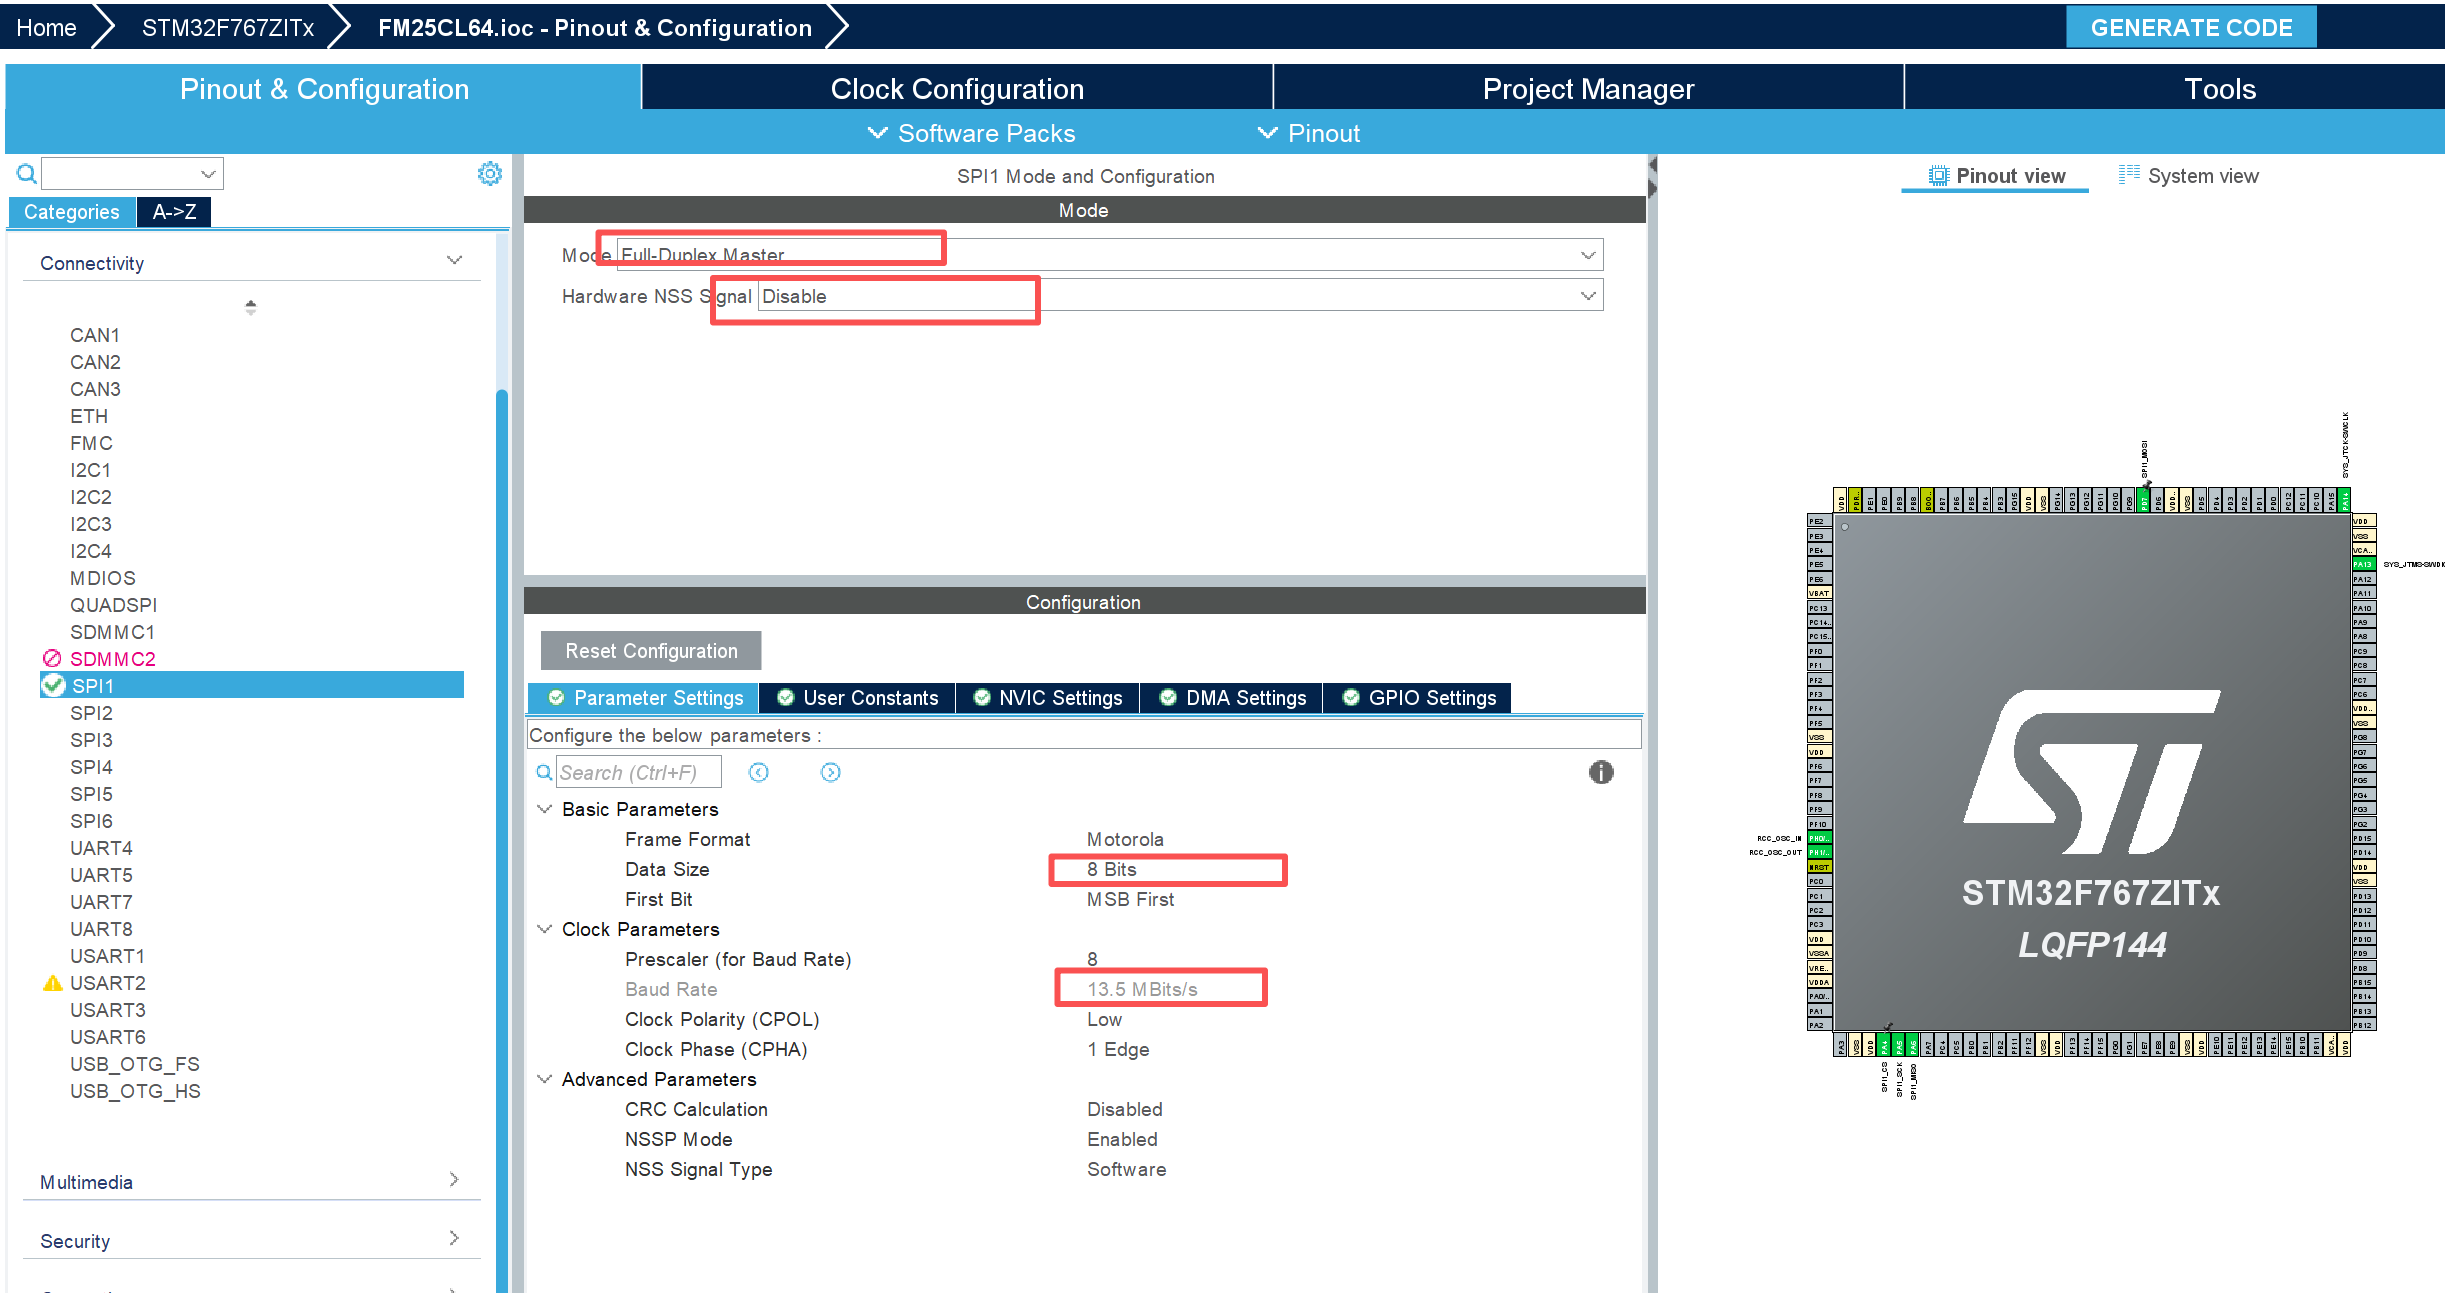
Task: Select USB_OTG_FS peripheral
Action: pyautogui.click(x=134, y=1064)
